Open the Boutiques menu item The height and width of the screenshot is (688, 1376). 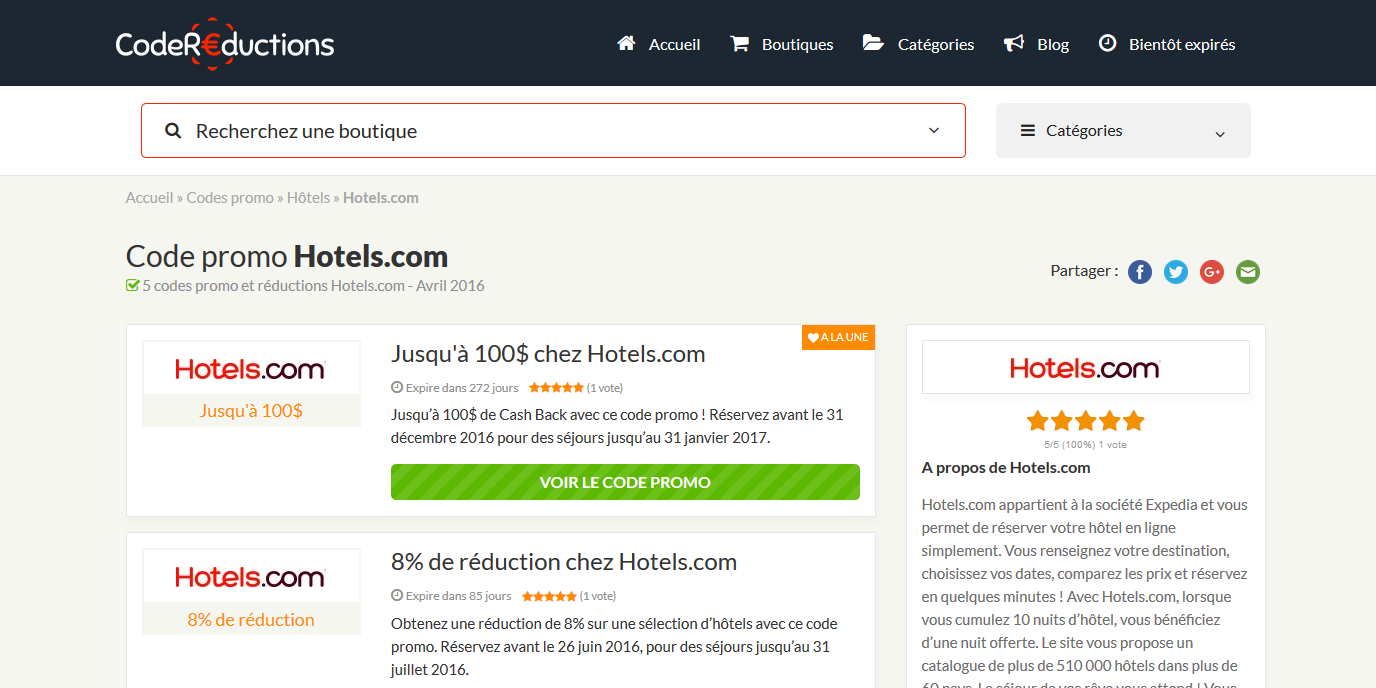tap(782, 44)
